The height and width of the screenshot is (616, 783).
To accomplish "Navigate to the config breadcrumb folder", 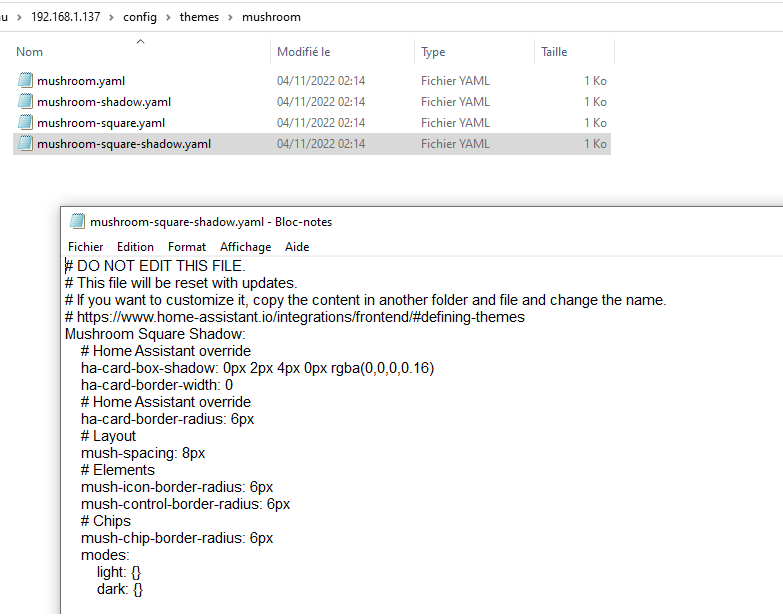I will pyautogui.click(x=140, y=17).
